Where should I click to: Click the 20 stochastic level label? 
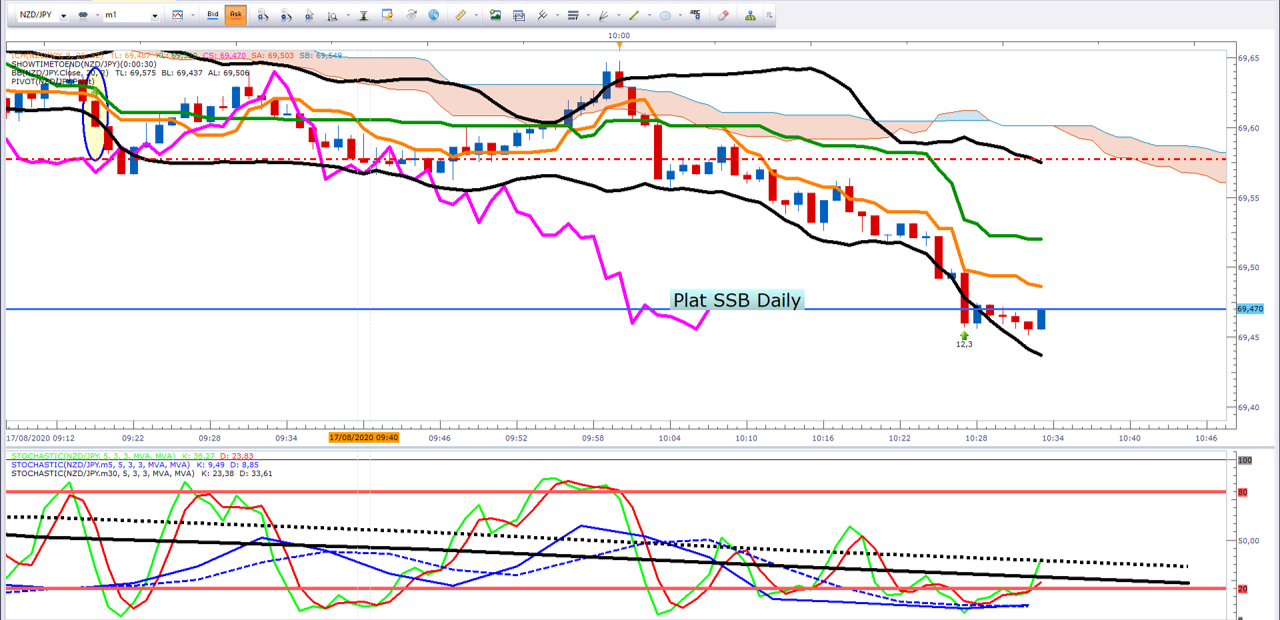click(1243, 589)
